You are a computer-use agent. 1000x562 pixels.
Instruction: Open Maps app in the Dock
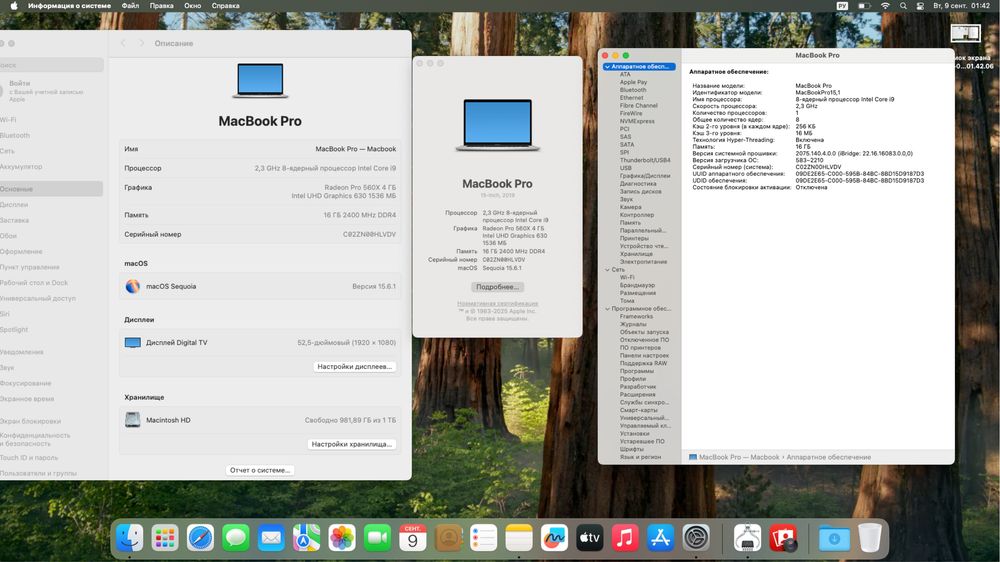(306, 538)
